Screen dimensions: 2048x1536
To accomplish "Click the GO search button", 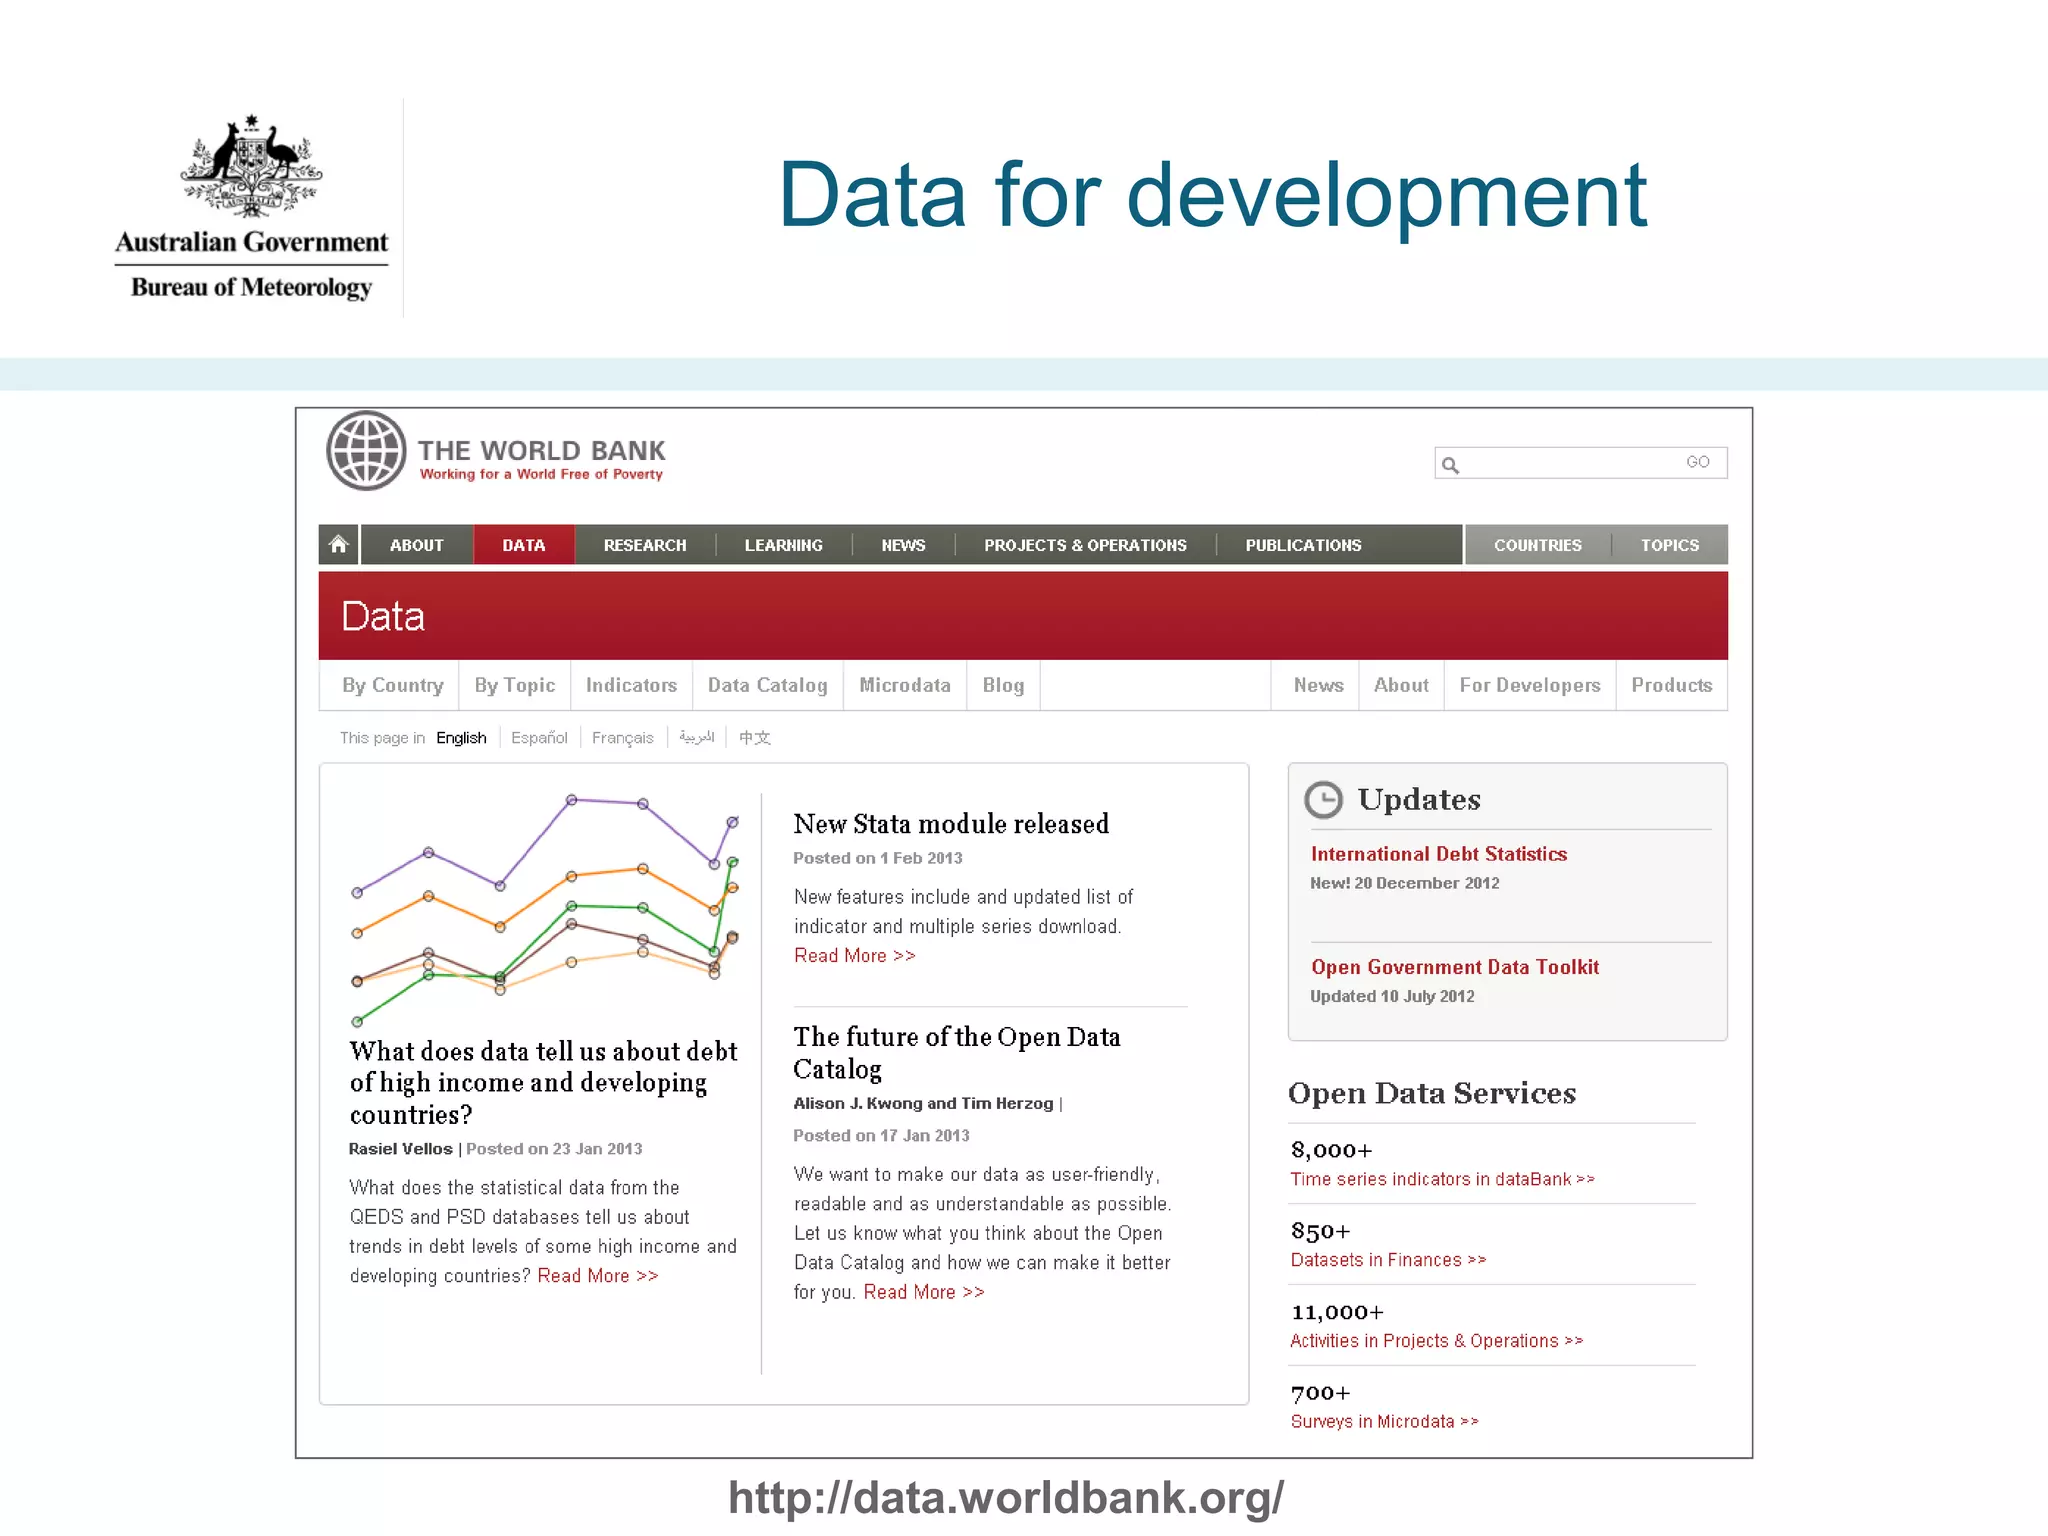I will coord(1698,462).
